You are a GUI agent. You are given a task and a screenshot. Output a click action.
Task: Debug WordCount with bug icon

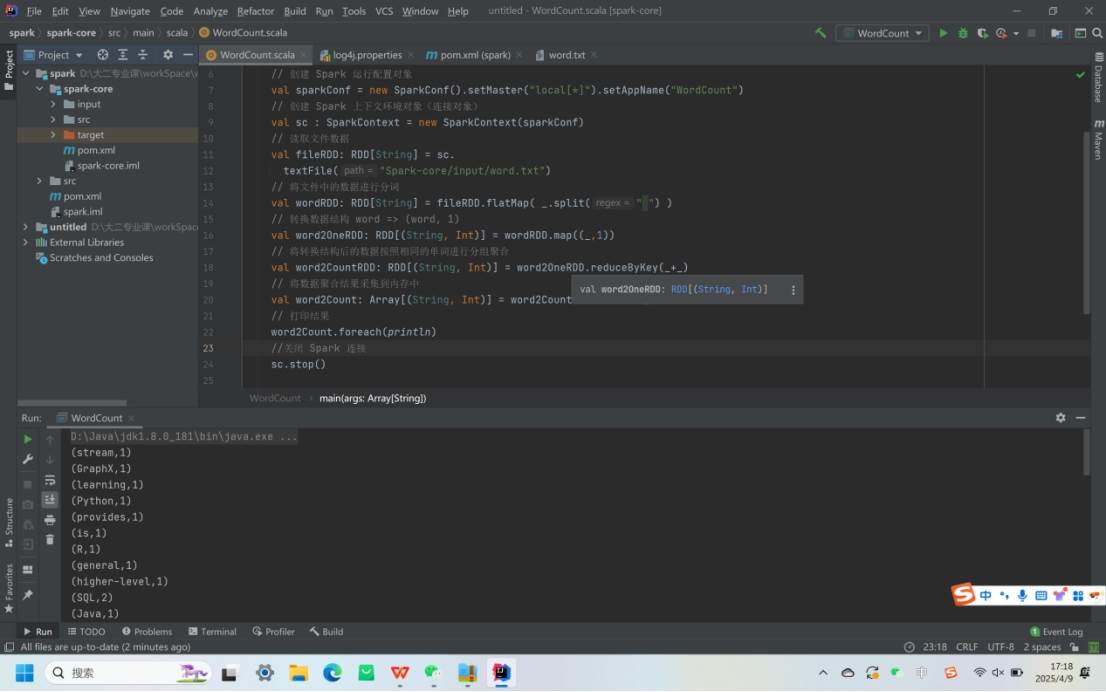point(963,32)
